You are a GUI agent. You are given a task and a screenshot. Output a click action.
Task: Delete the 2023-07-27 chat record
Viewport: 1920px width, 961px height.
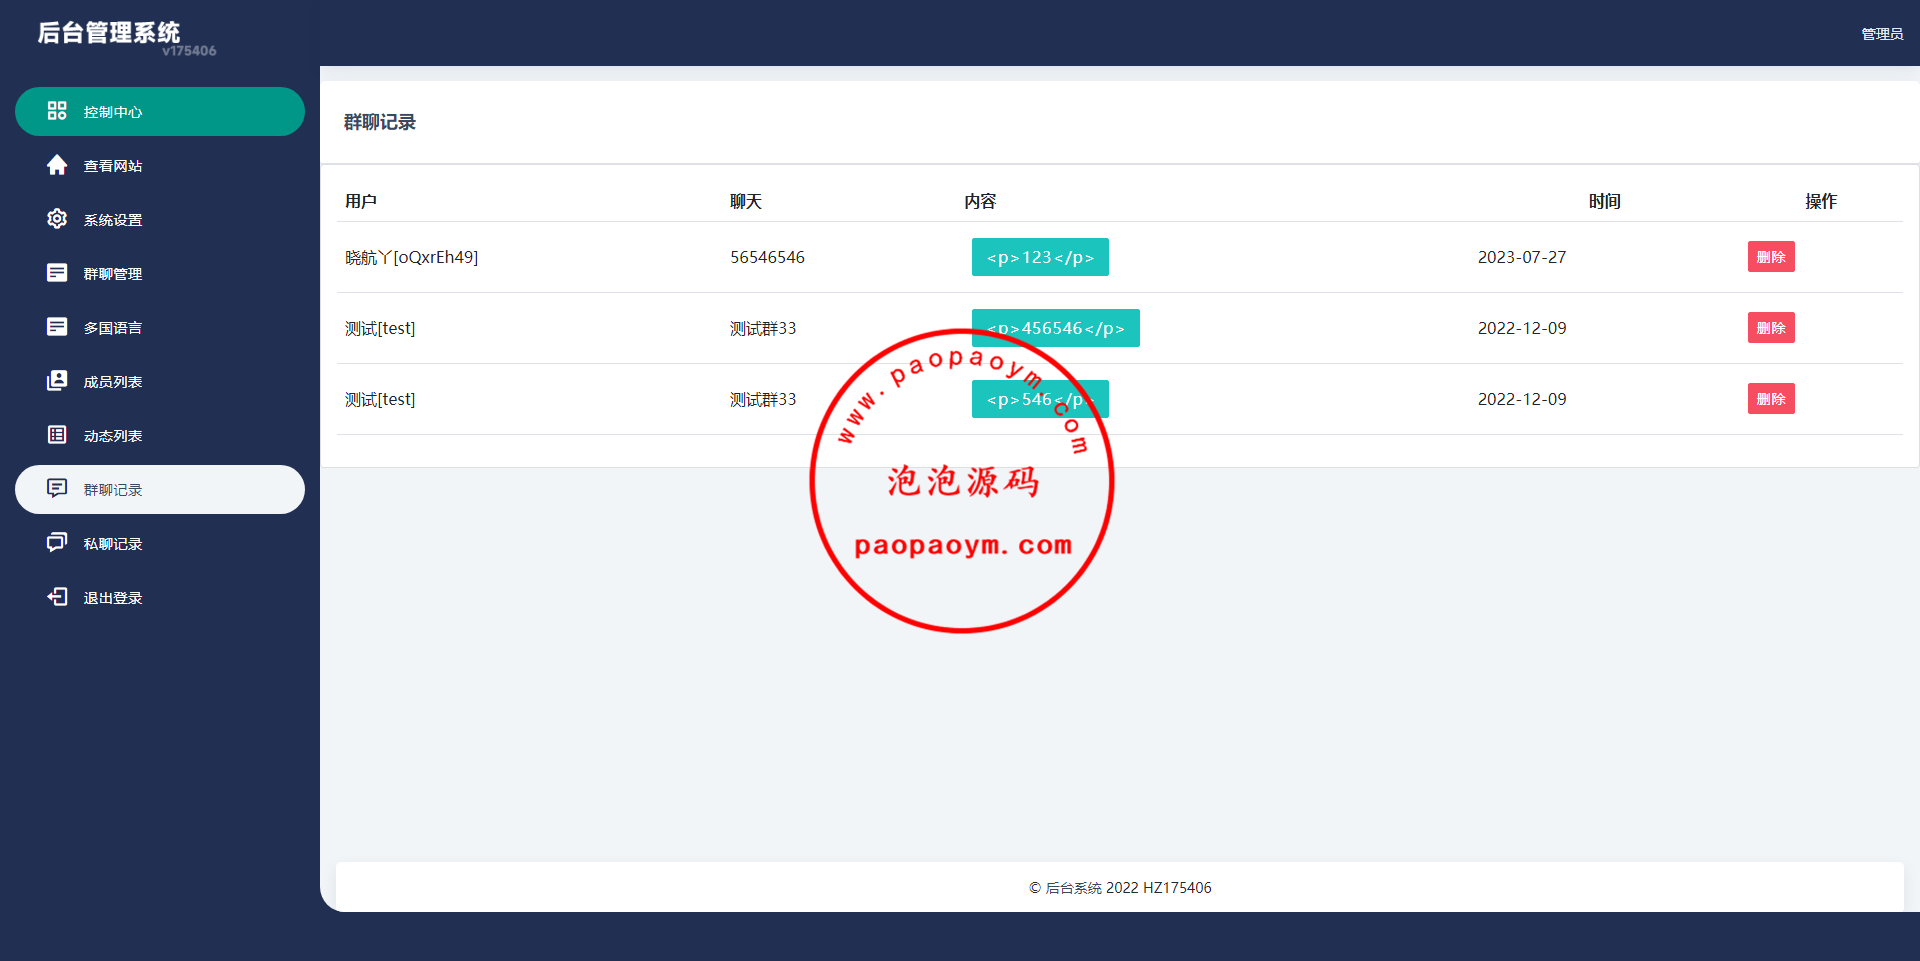[1770, 257]
